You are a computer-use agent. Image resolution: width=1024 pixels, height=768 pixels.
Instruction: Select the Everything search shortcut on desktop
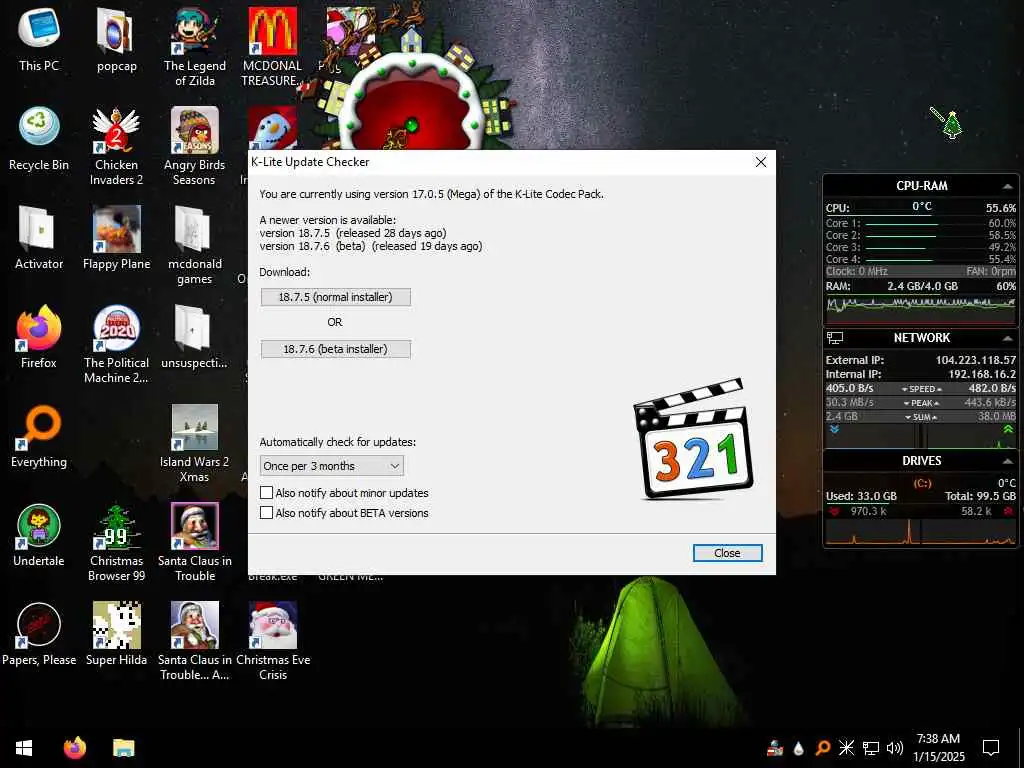coord(39,436)
